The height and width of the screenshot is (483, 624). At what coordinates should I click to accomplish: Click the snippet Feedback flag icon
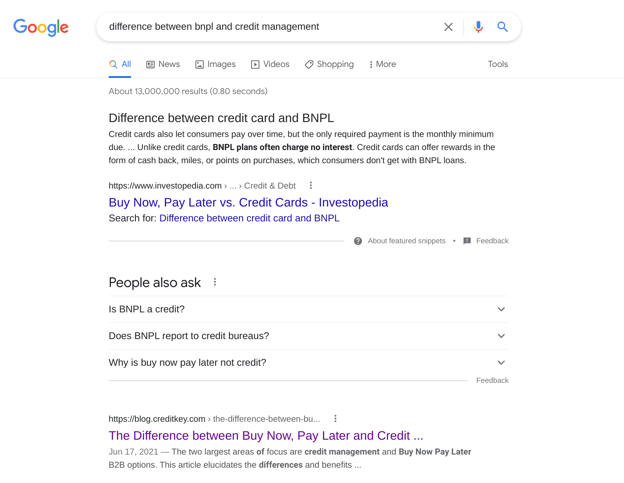467,241
